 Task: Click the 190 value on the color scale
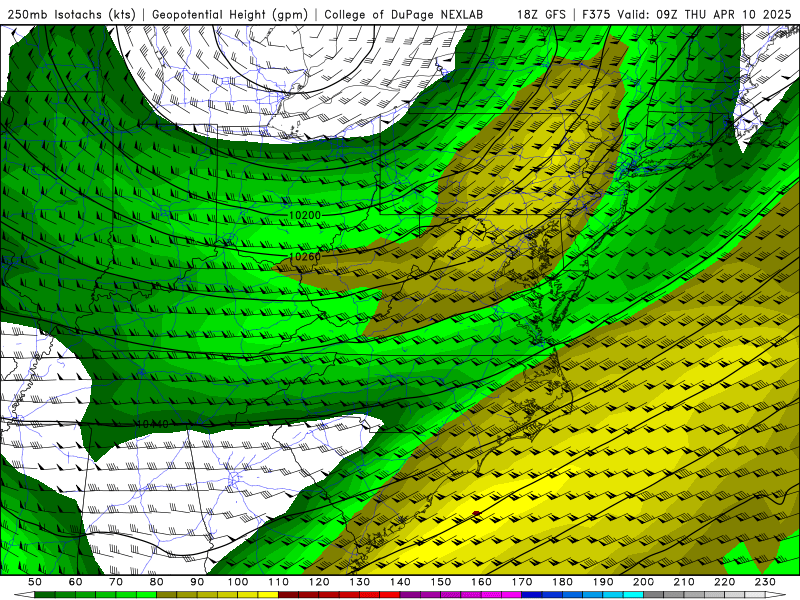coord(603,582)
